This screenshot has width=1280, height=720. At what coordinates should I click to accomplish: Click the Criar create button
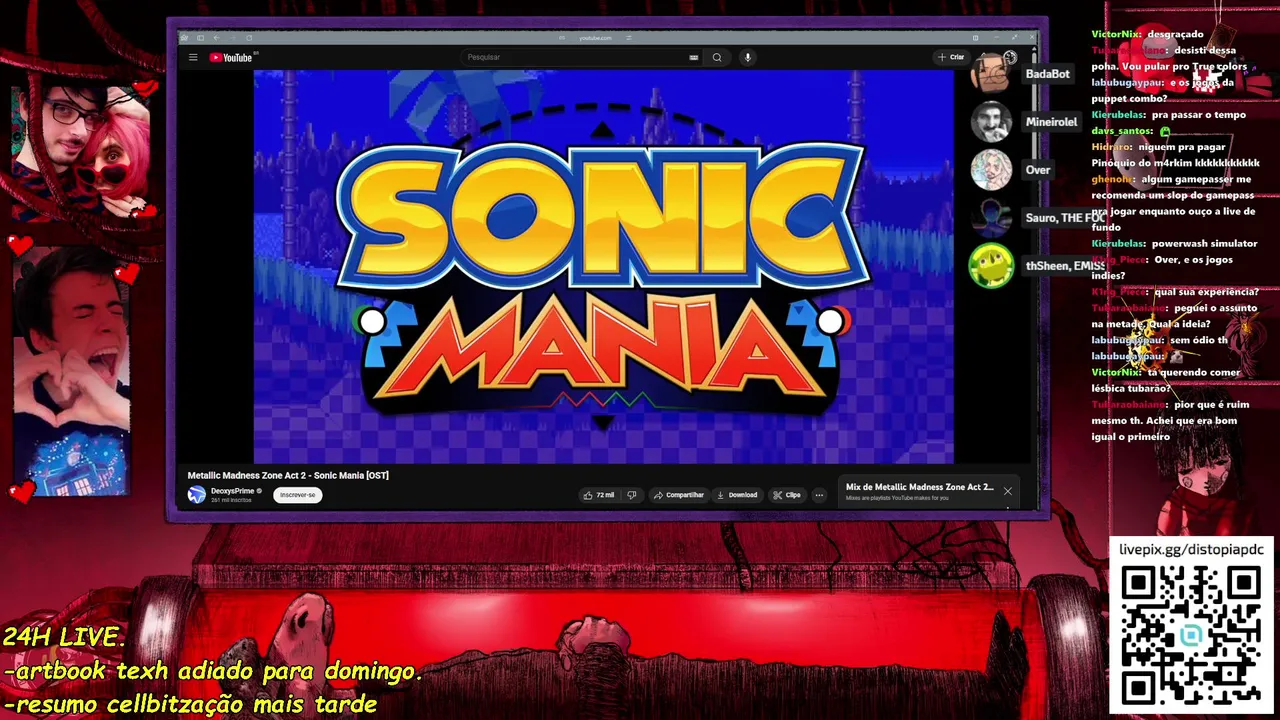(951, 57)
